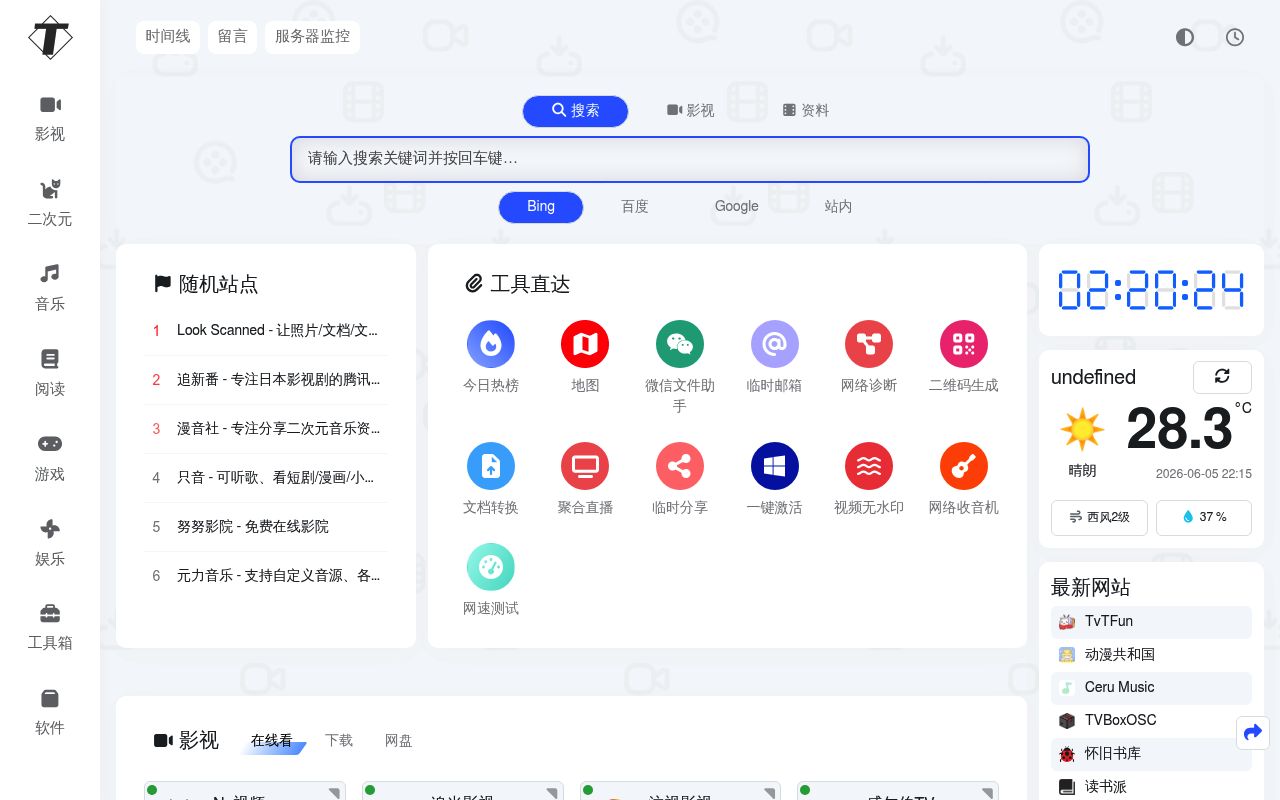Click the digital clock display

(x=1151, y=290)
